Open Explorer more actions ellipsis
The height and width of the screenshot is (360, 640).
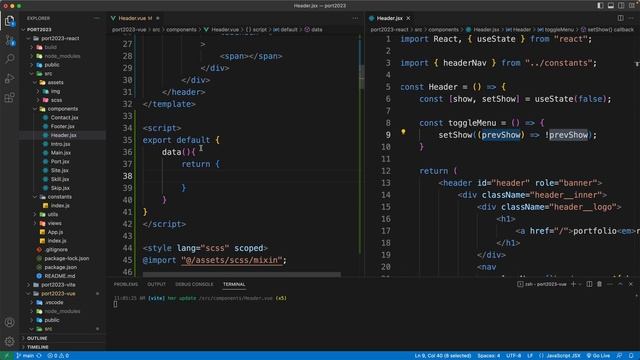coord(96,18)
